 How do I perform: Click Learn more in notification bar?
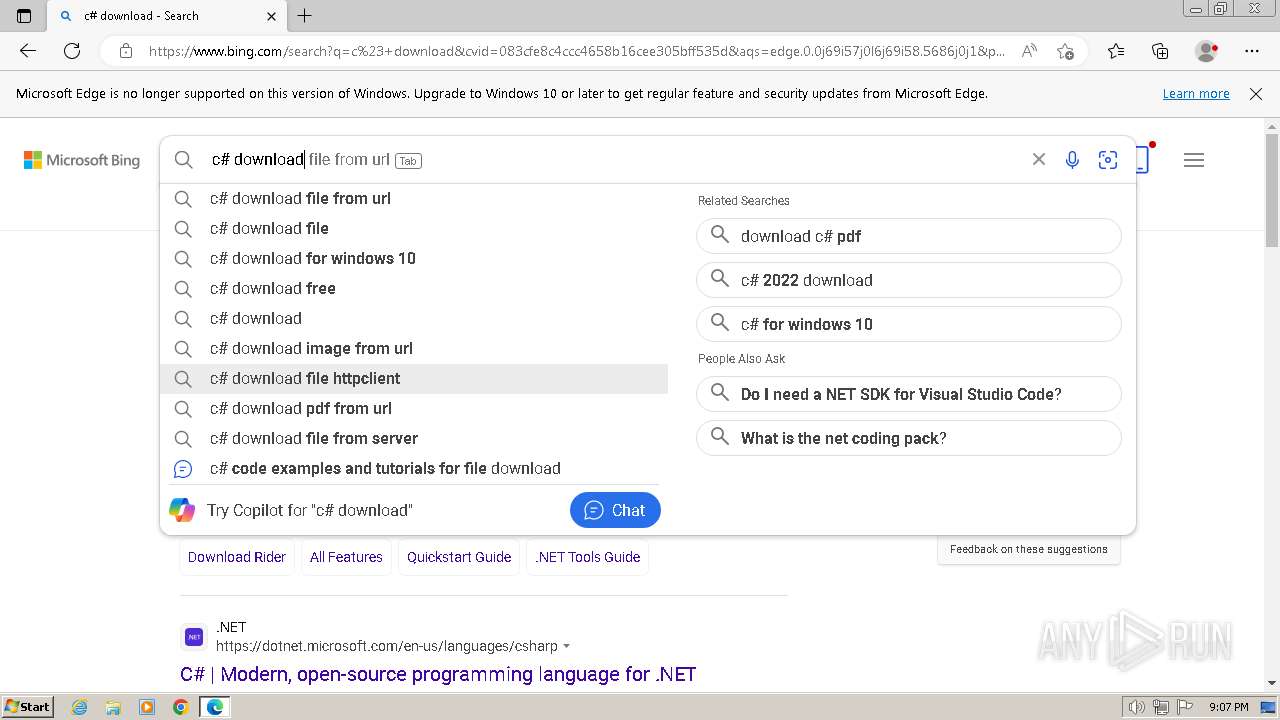pos(1196,94)
